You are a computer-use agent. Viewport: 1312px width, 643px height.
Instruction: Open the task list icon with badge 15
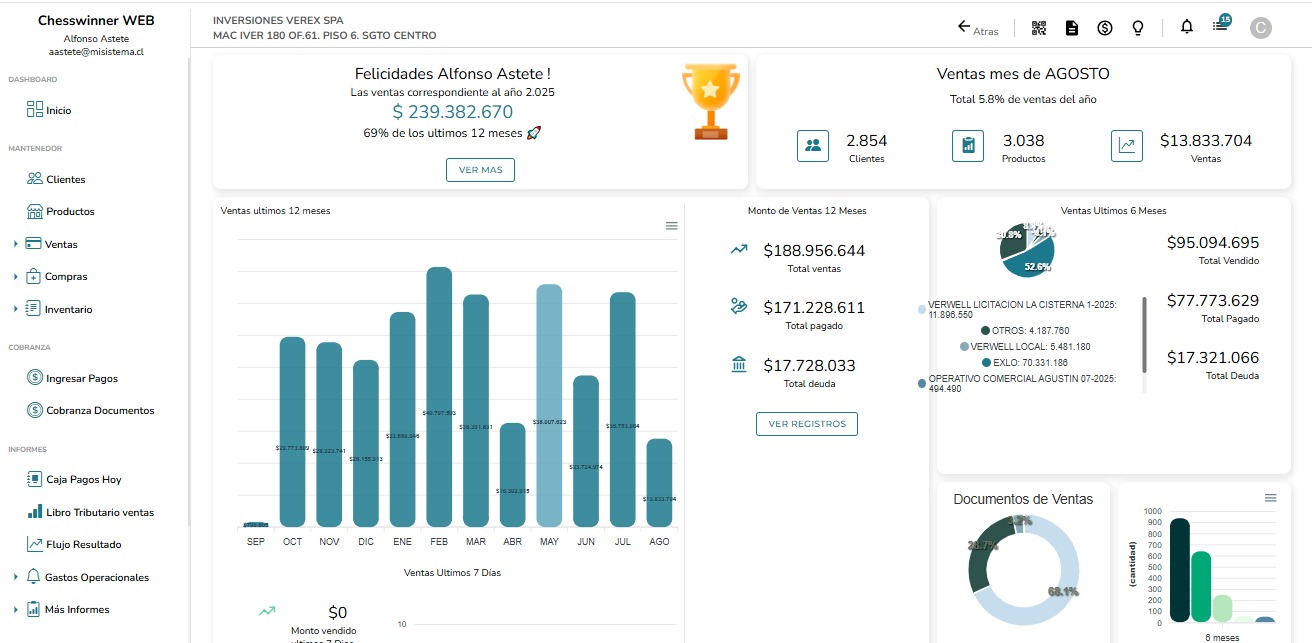1220,26
